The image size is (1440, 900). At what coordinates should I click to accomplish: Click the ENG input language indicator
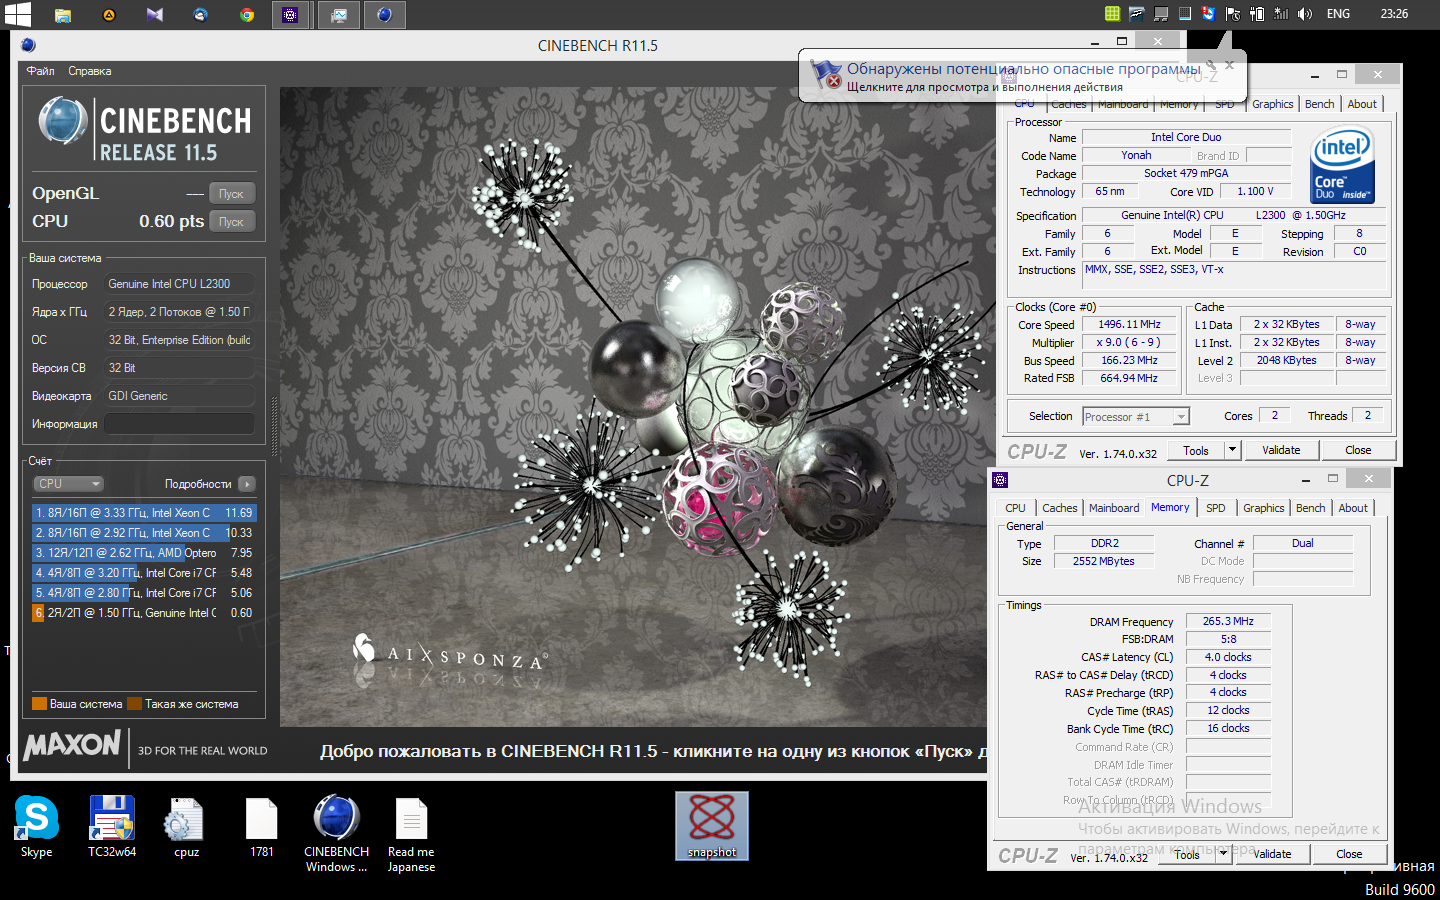(x=1338, y=14)
